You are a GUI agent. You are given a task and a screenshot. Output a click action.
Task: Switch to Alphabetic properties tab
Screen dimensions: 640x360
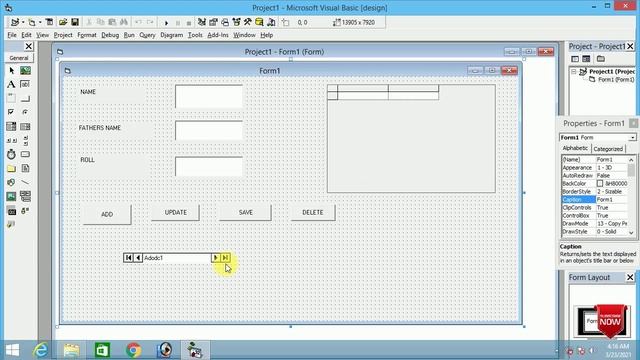(x=575, y=148)
